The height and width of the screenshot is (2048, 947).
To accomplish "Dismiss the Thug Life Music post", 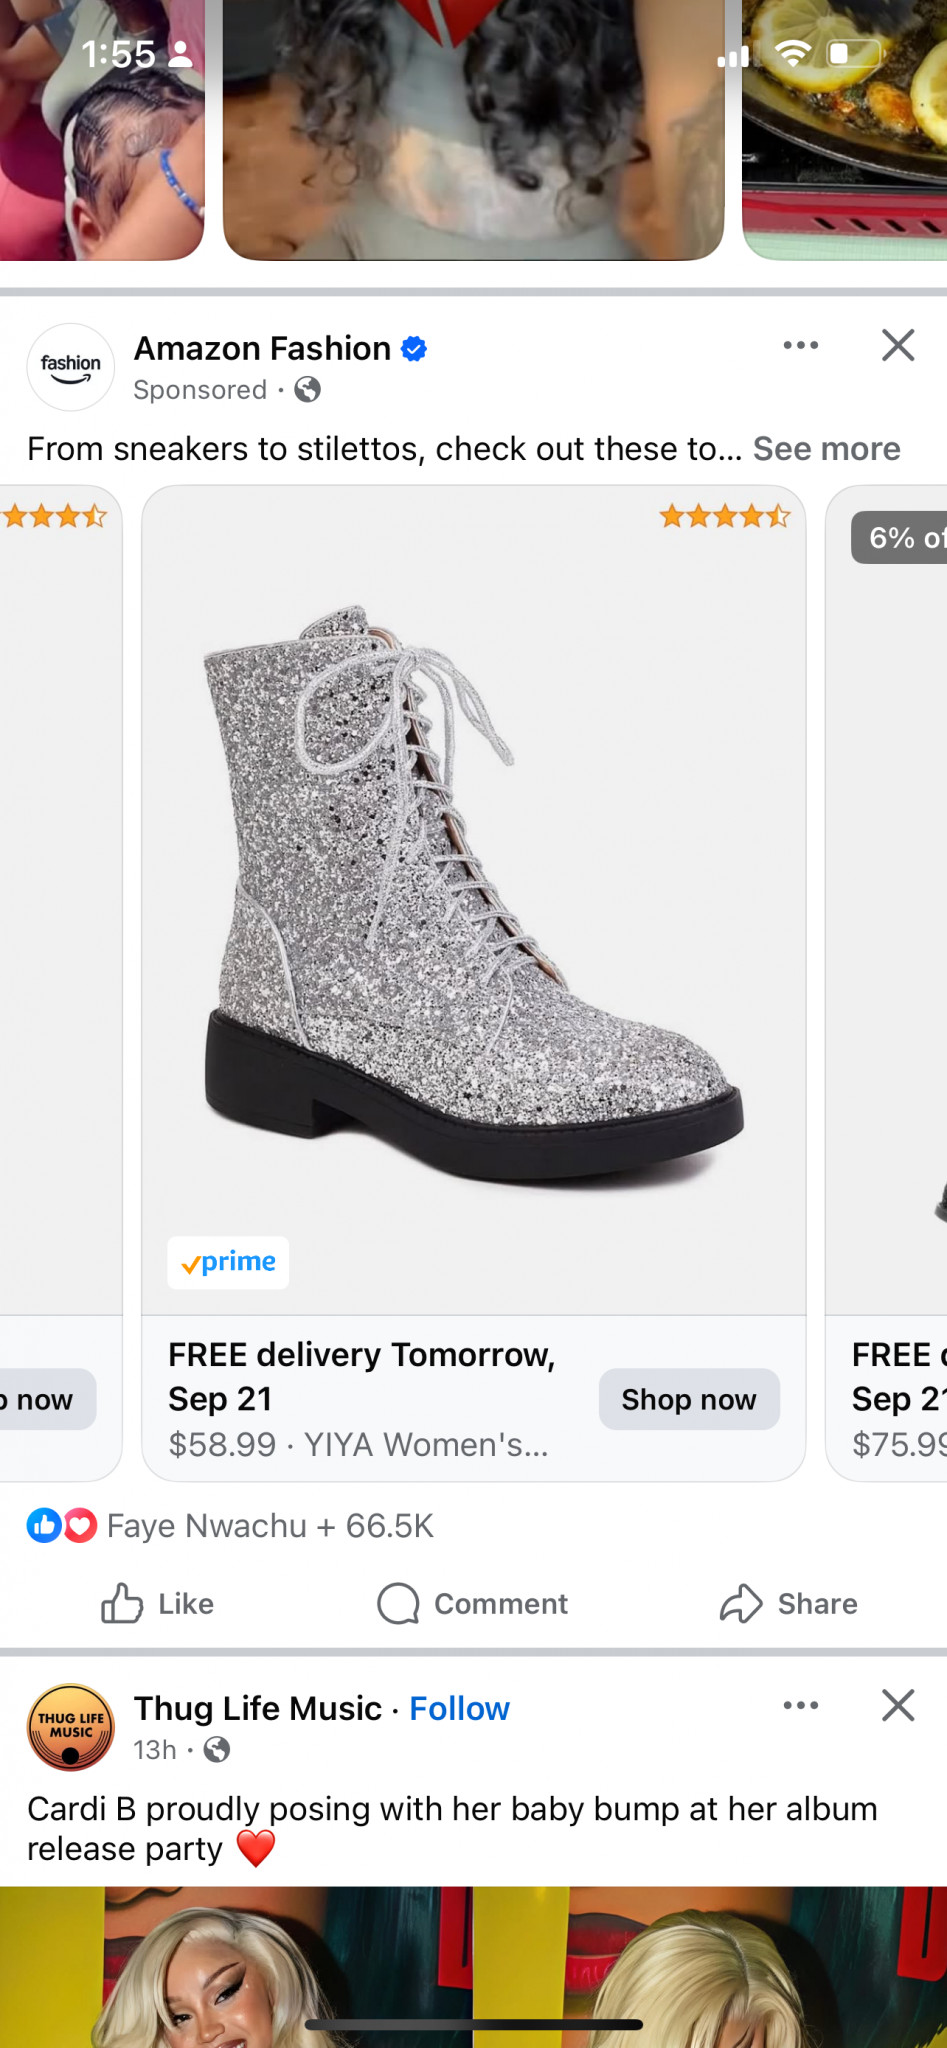I will (x=897, y=1706).
